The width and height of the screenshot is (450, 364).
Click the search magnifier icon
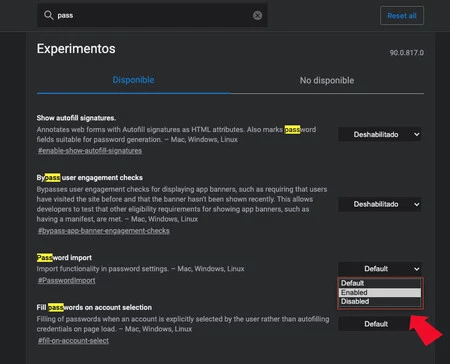[49, 15]
